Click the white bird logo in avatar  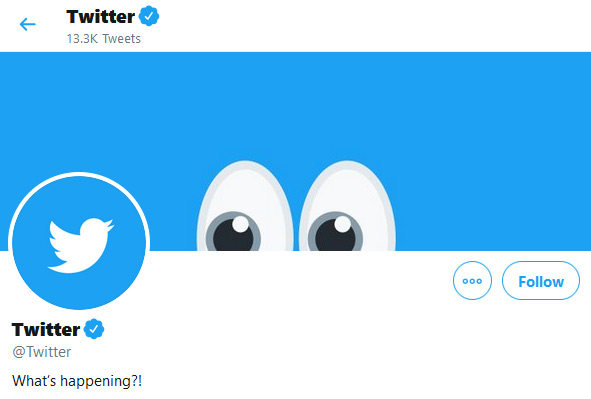[81, 245]
